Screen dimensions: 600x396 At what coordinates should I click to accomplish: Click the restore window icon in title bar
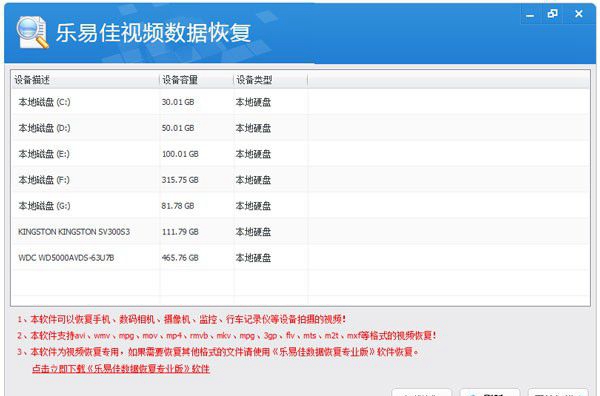click(x=552, y=15)
